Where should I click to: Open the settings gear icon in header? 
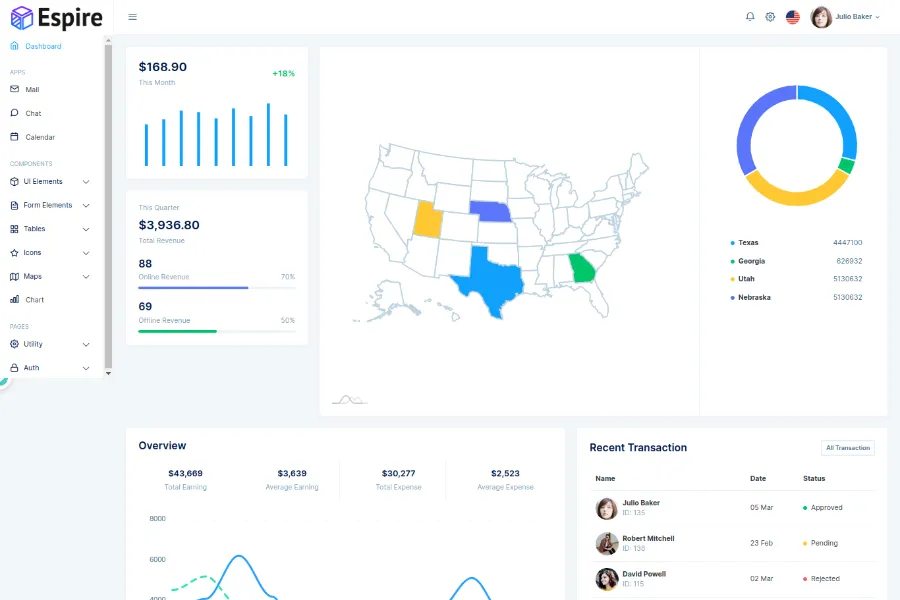(770, 17)
